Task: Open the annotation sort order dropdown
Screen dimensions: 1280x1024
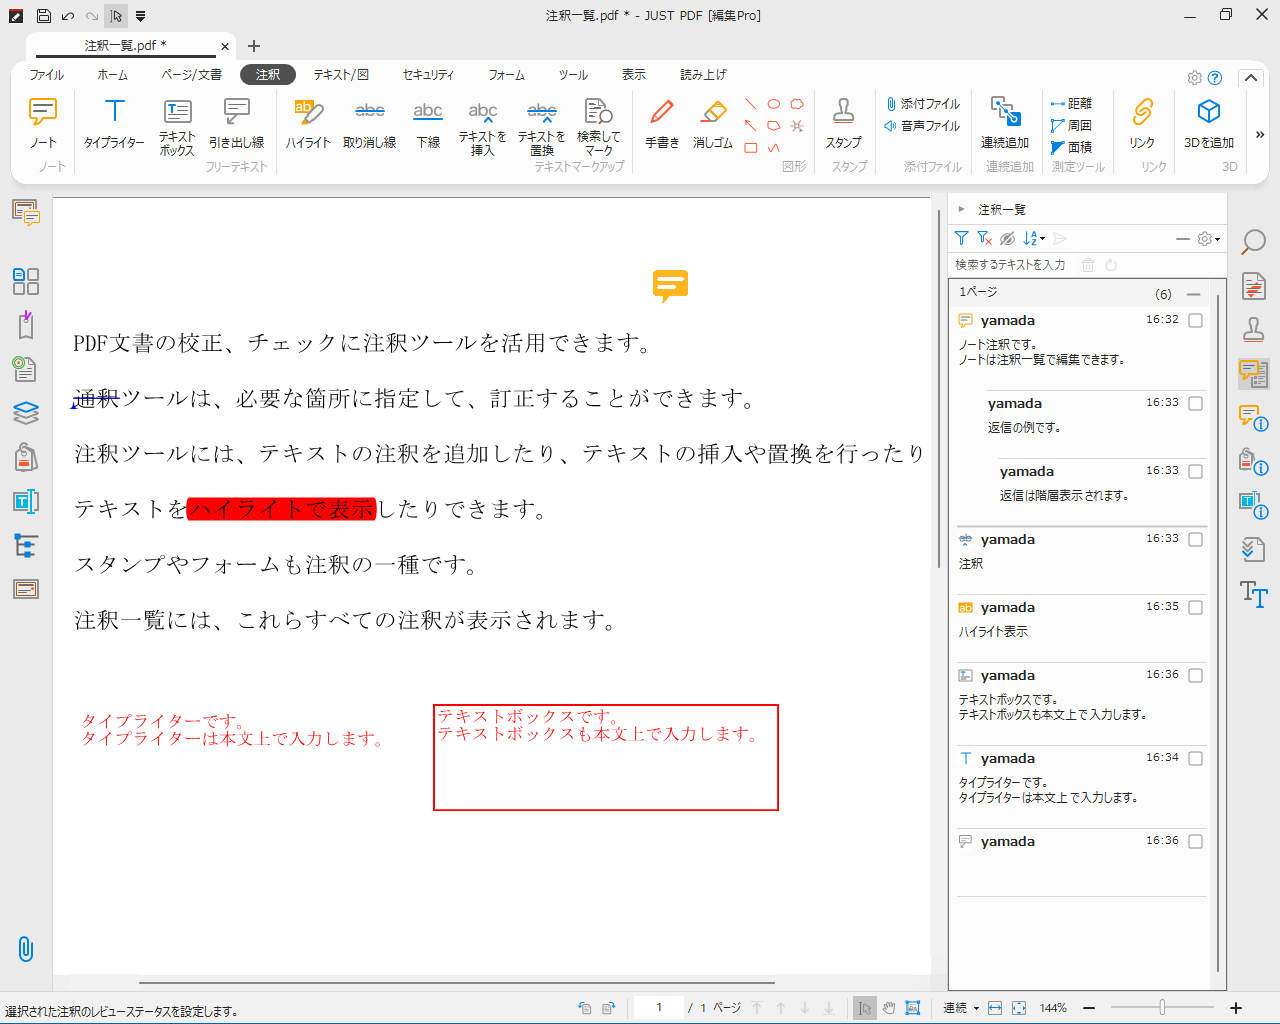Action: [x=1033, y=238]
